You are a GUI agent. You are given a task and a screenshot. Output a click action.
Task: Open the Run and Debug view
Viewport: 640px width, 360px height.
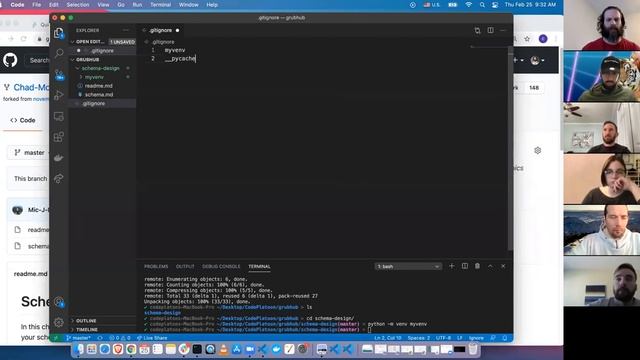pos(59,95)
